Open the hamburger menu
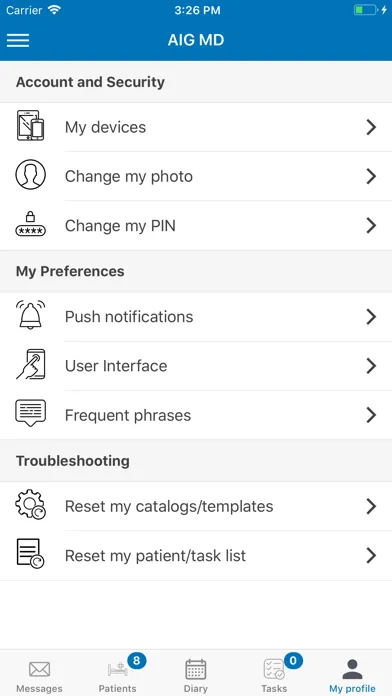This screenshot has height=696, width=392. click(x=18, y=40)
